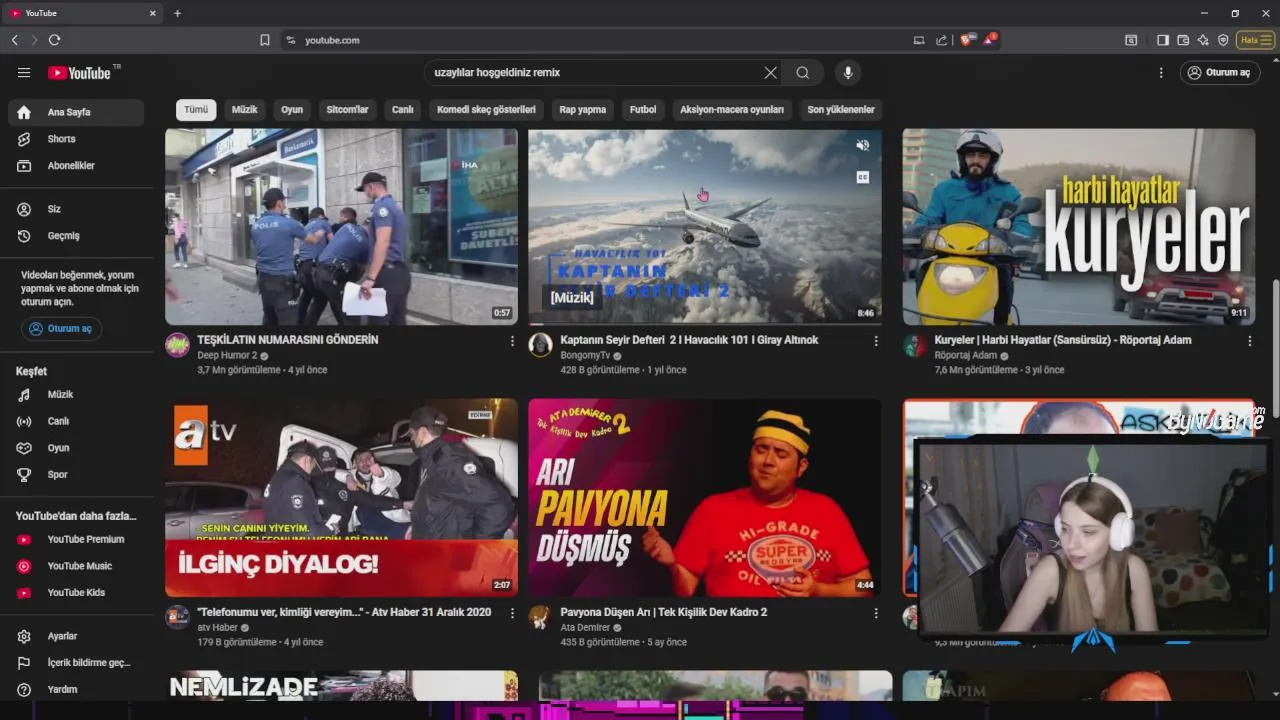The height and width of the screenshot is (720, 1280).
Task: Open options for Pavyona Düşen Arı video
Action: point(876,613)
